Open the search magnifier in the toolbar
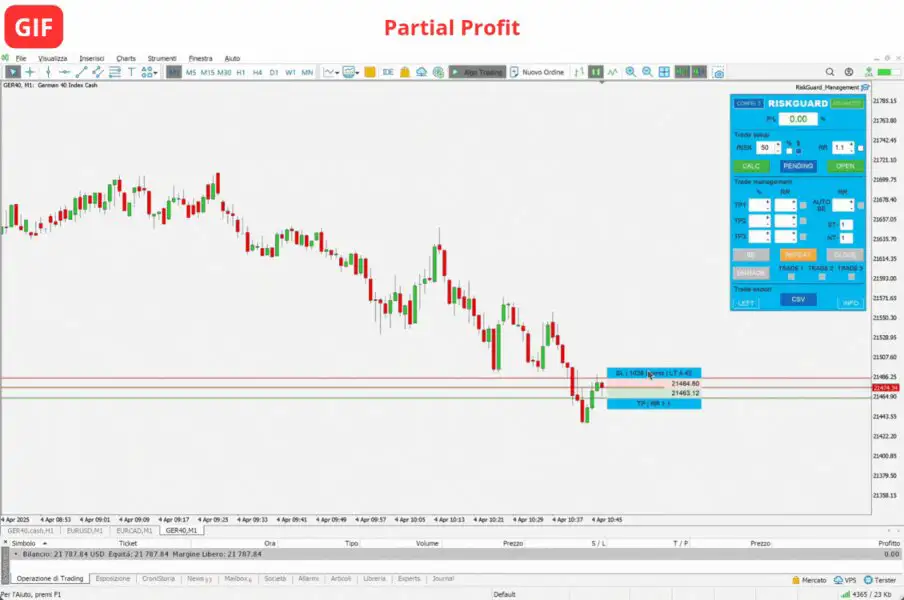Image resolution: width=904 pixels, height=600 pixels. pos(831,71)
